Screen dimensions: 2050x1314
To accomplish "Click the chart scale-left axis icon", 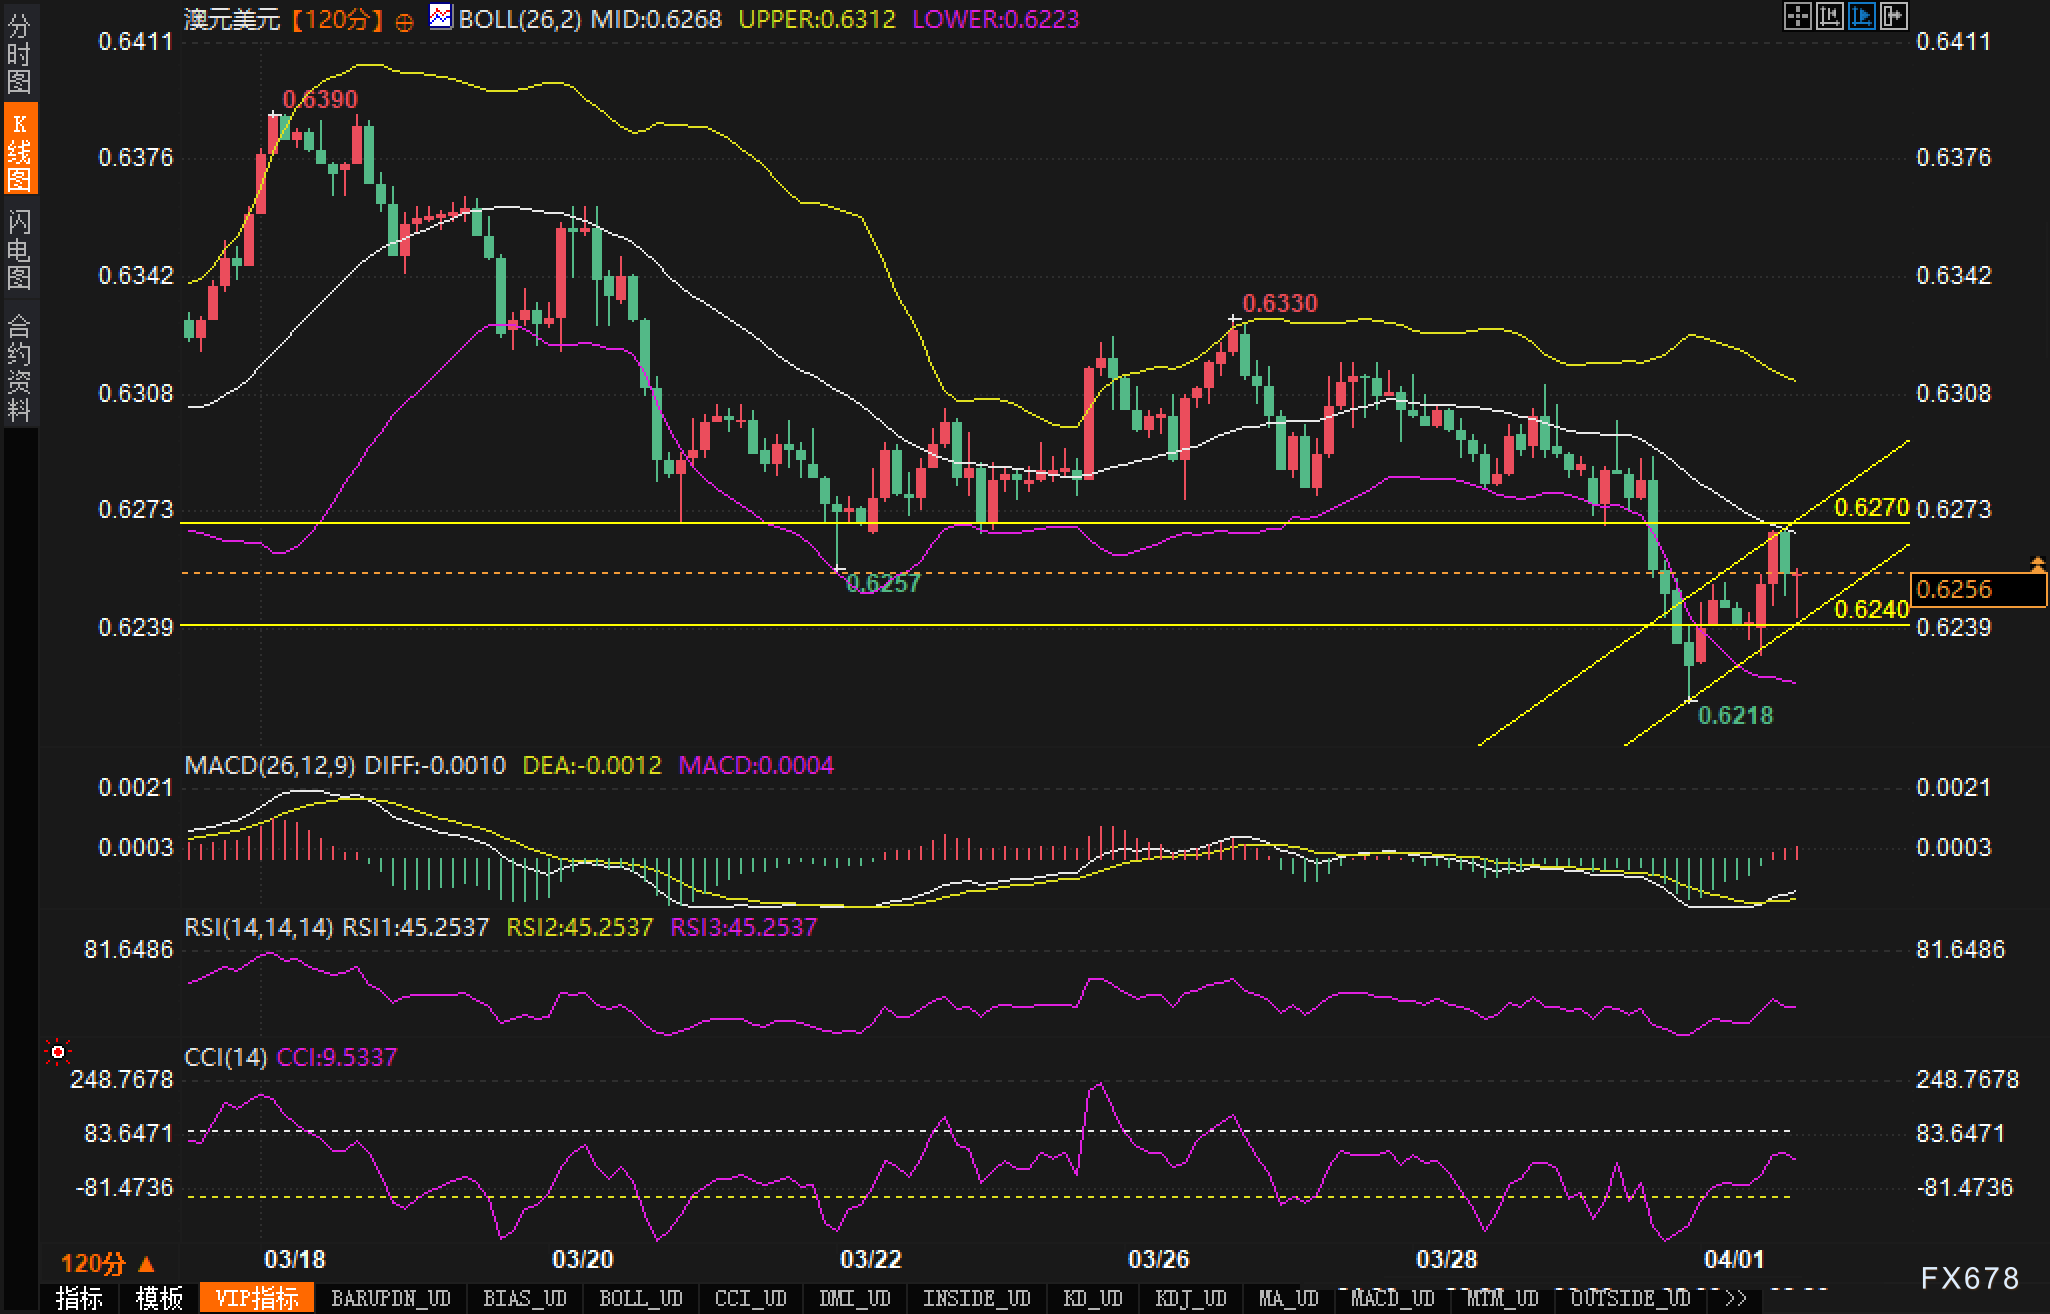I will [1829, 16].
